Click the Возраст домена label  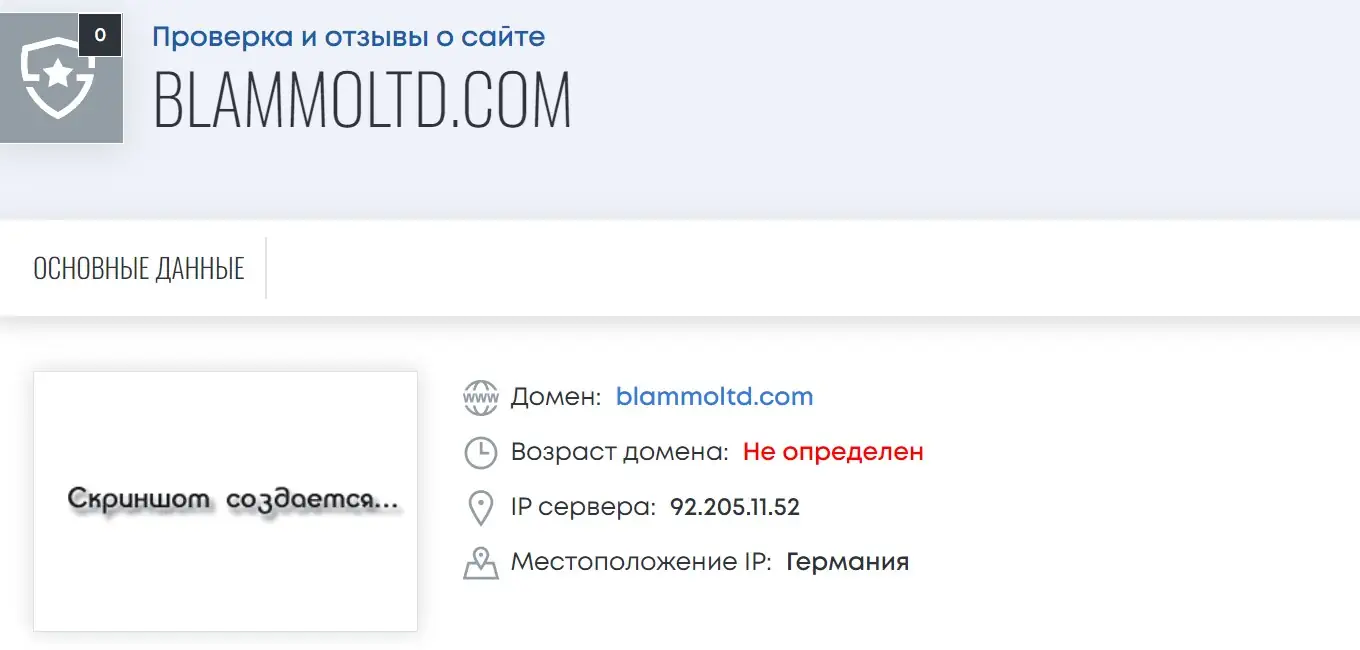point(620,452)
